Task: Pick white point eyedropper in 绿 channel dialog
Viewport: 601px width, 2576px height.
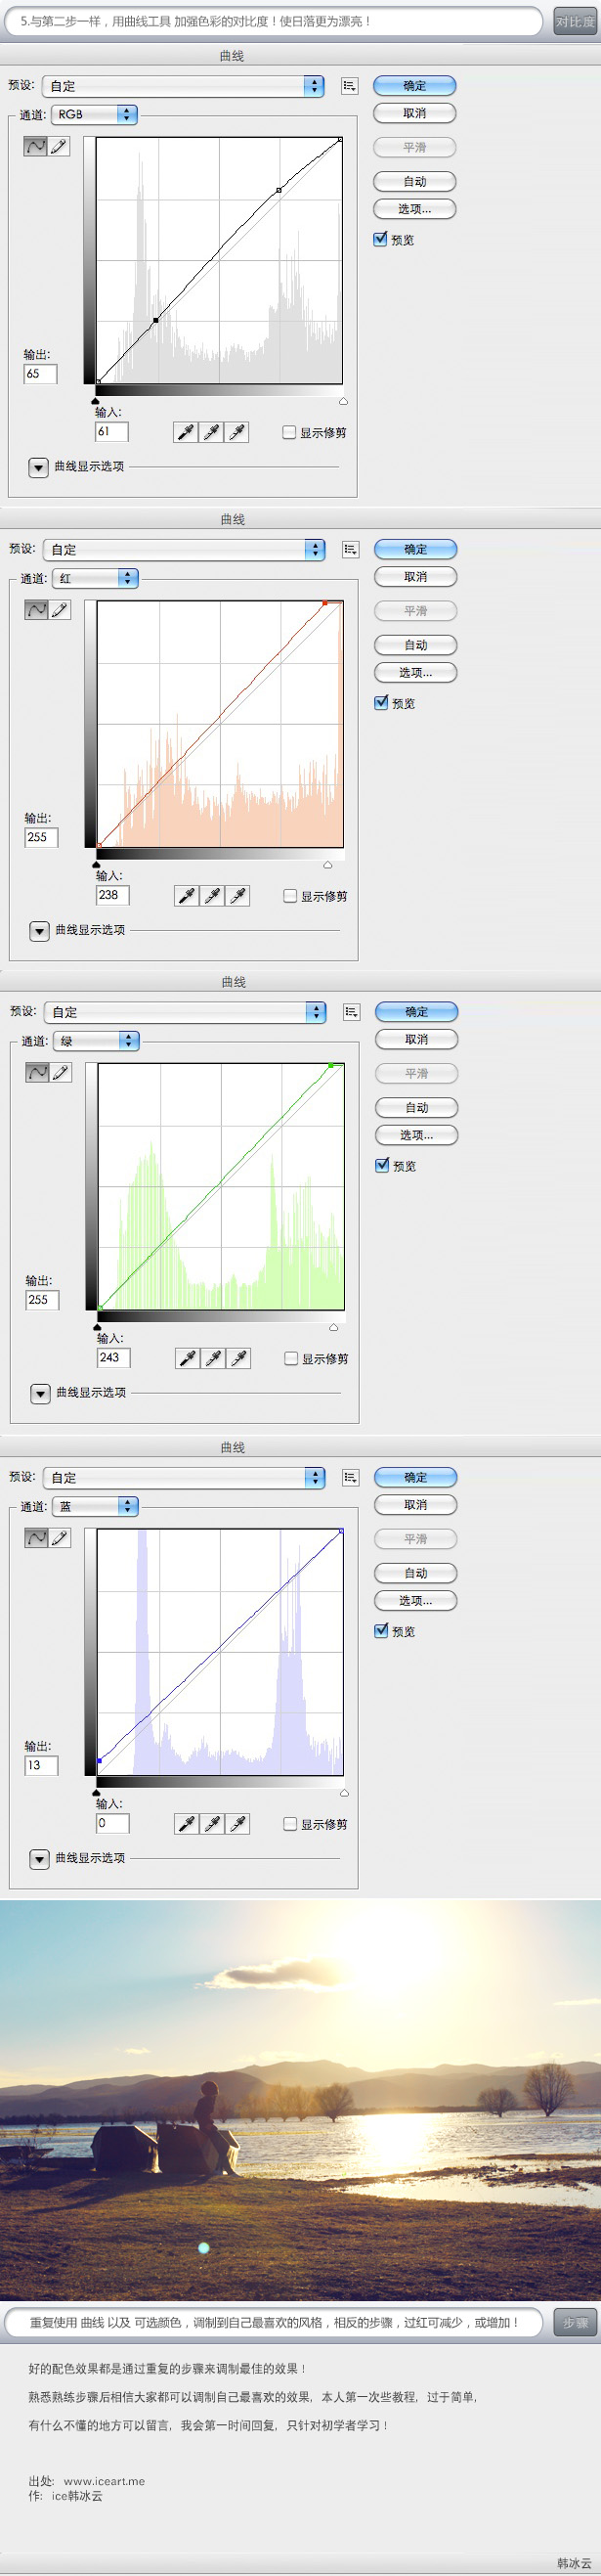Action: (x=238, y=1358)
